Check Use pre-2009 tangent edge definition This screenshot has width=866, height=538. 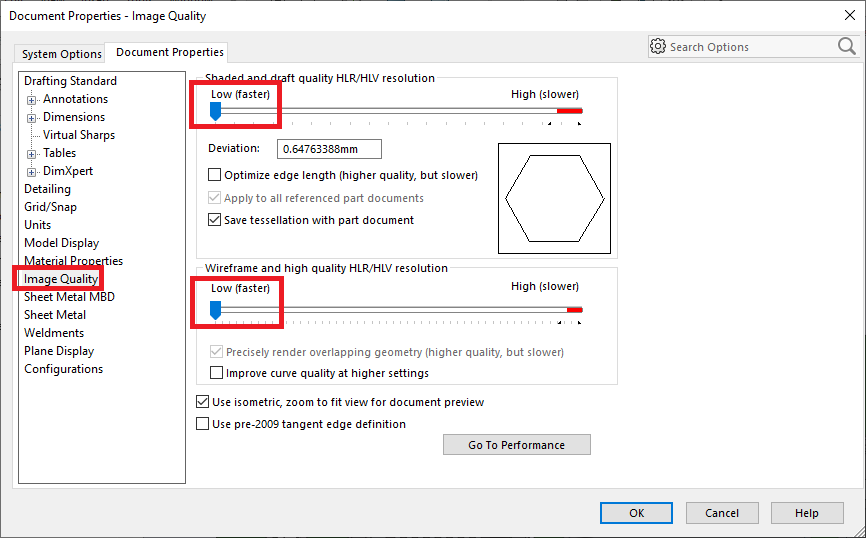[203, 424]
